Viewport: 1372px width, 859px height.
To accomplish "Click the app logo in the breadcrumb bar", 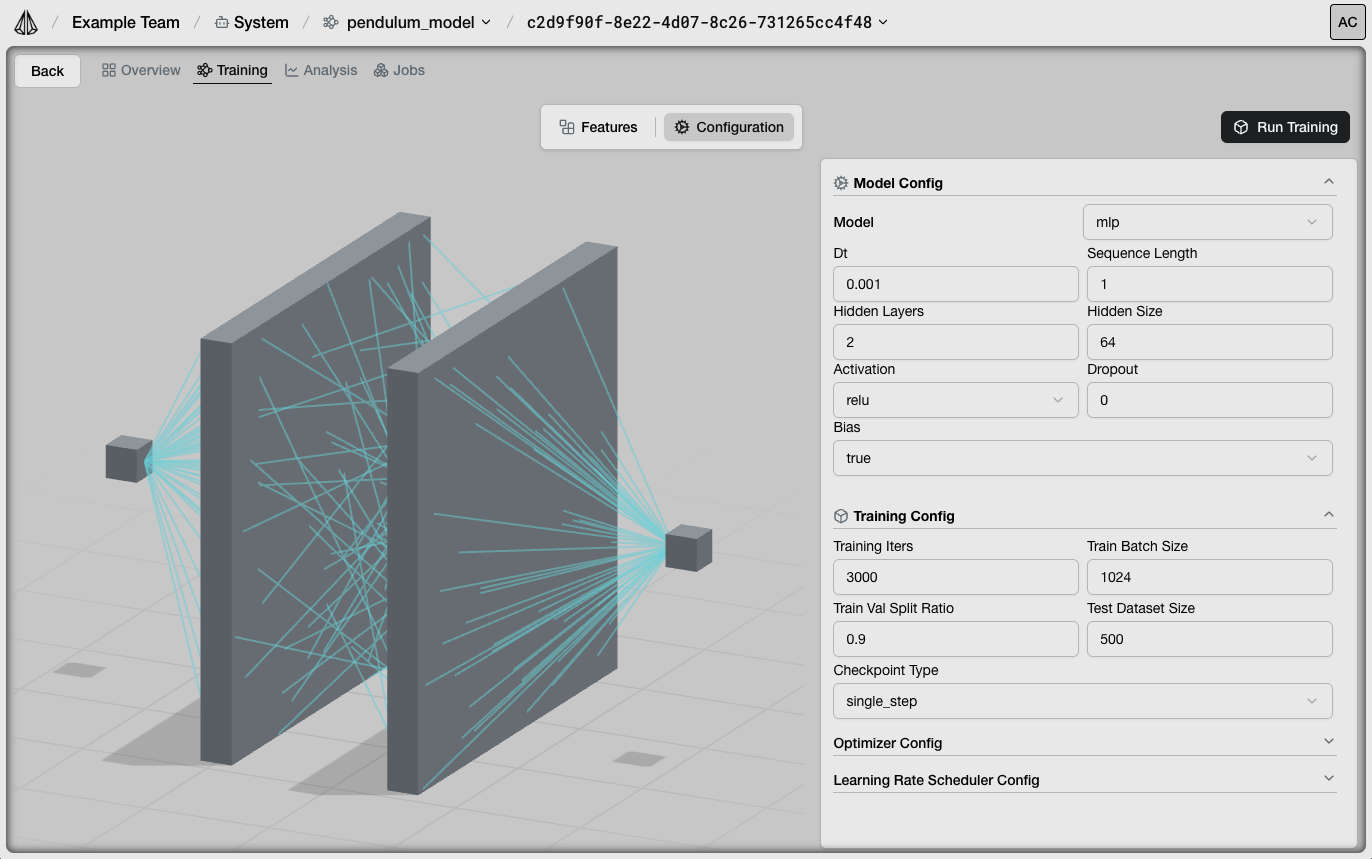I will click(x=25, y=21).
